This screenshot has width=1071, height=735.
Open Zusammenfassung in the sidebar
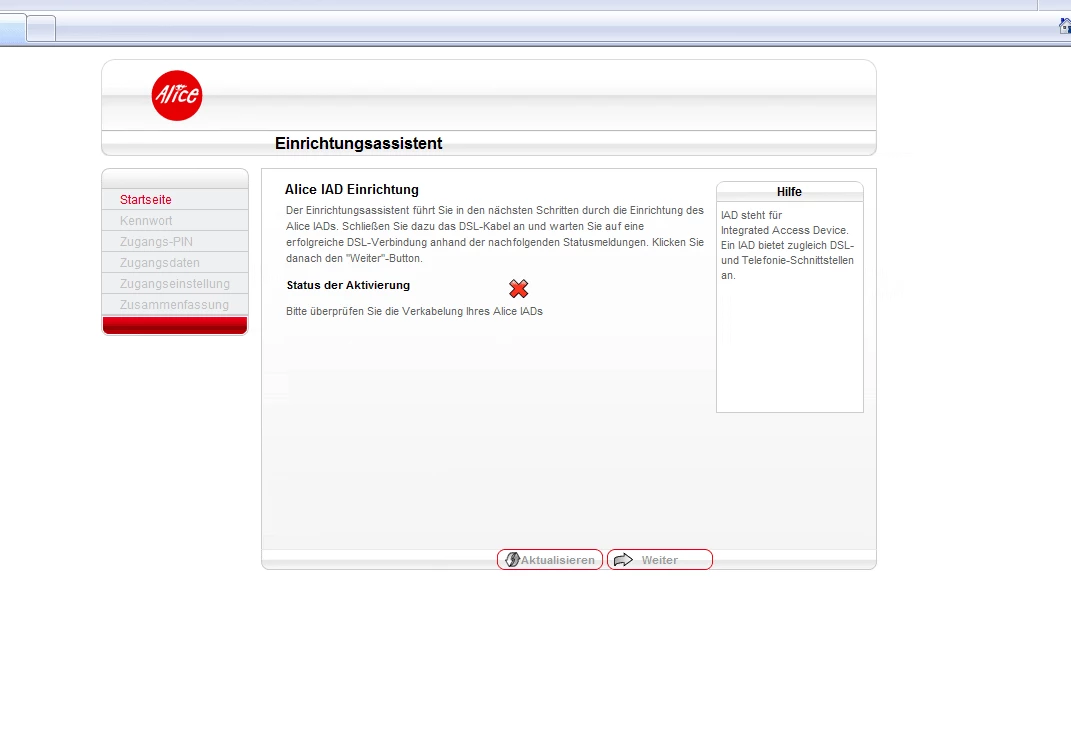tap(175, 305)
